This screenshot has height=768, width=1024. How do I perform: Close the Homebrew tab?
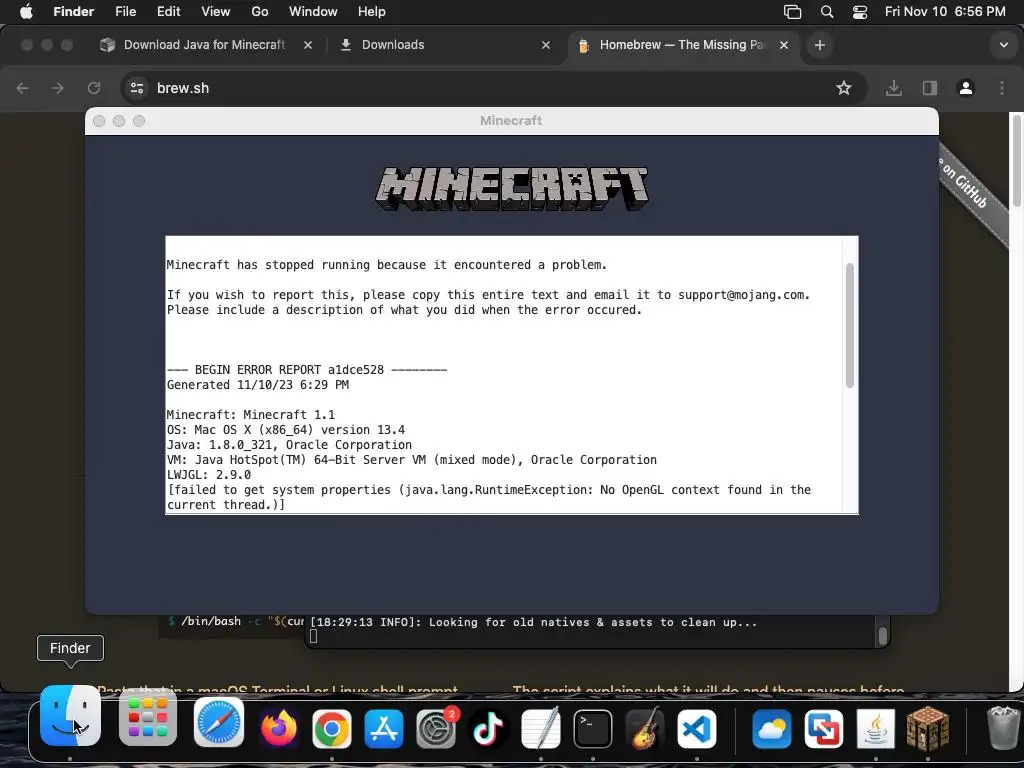tap(784, 45)
